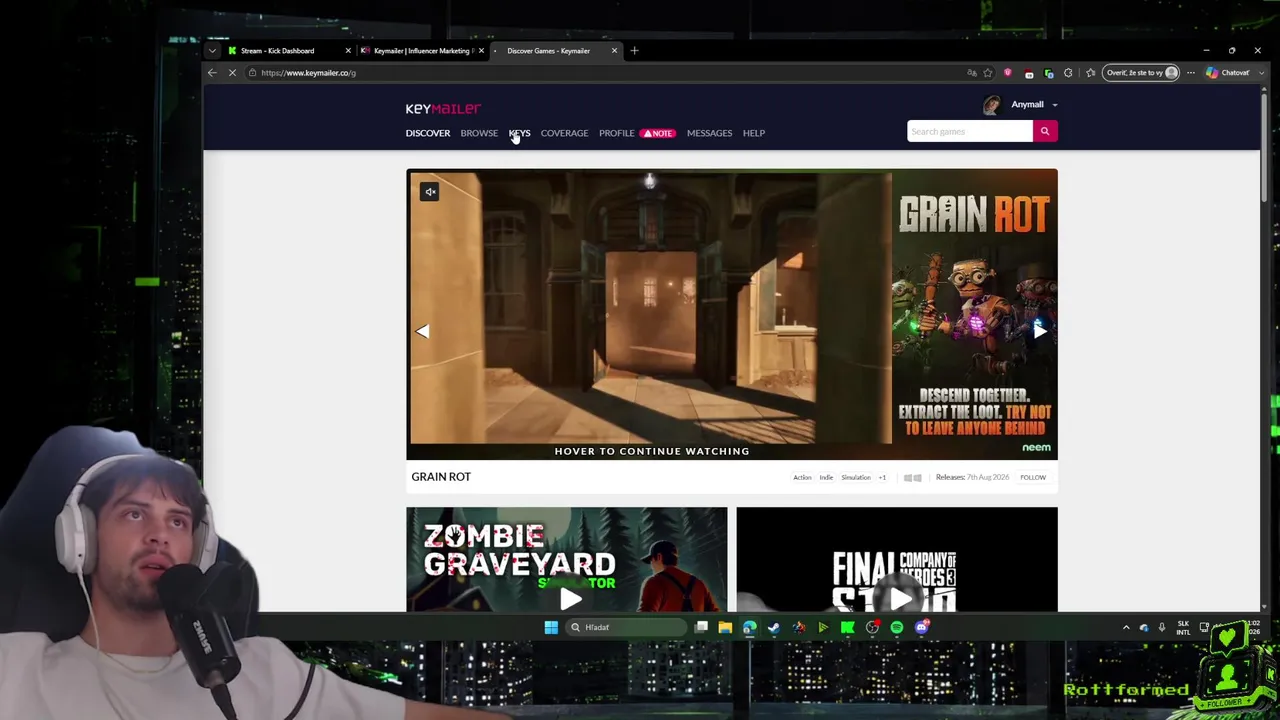
Task: Bookmark this page with the star icon
Action: 988,73
